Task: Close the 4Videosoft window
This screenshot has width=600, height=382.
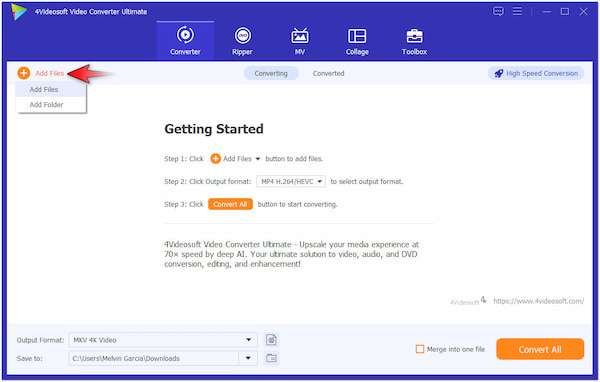Action: pyautogui.click(x=583, y=11)
